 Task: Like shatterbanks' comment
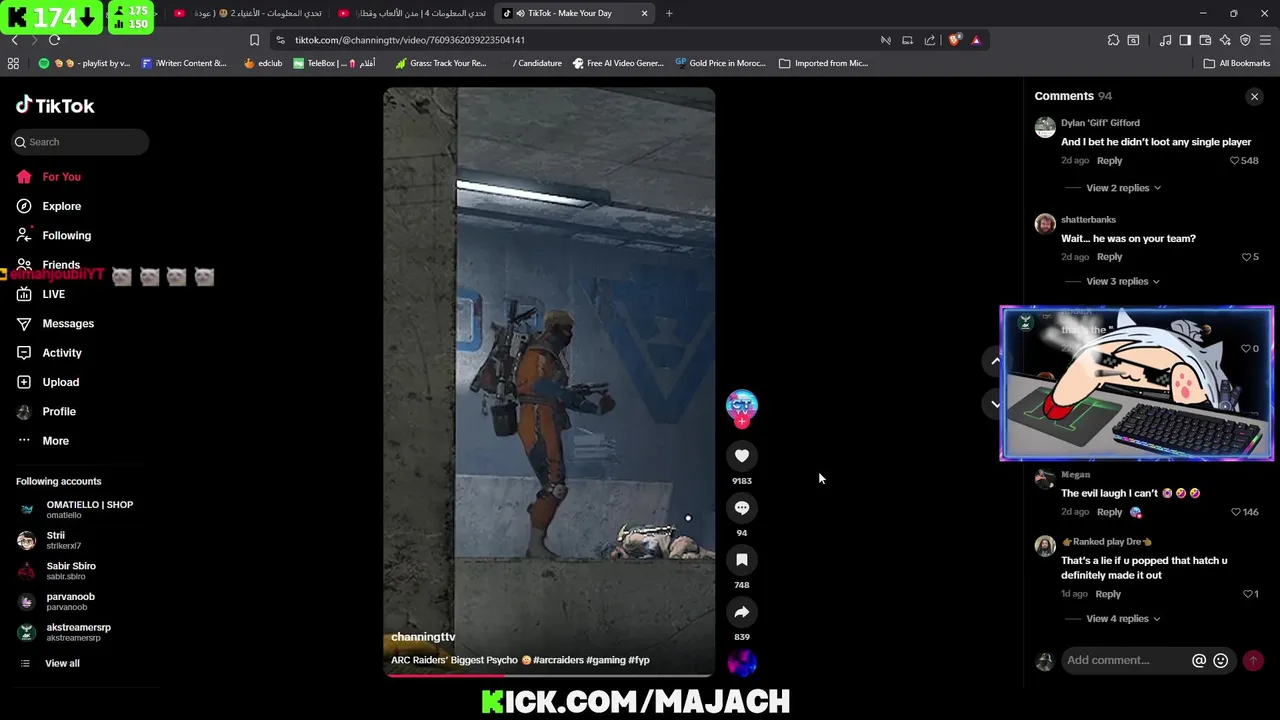[x=1246, y=257]
